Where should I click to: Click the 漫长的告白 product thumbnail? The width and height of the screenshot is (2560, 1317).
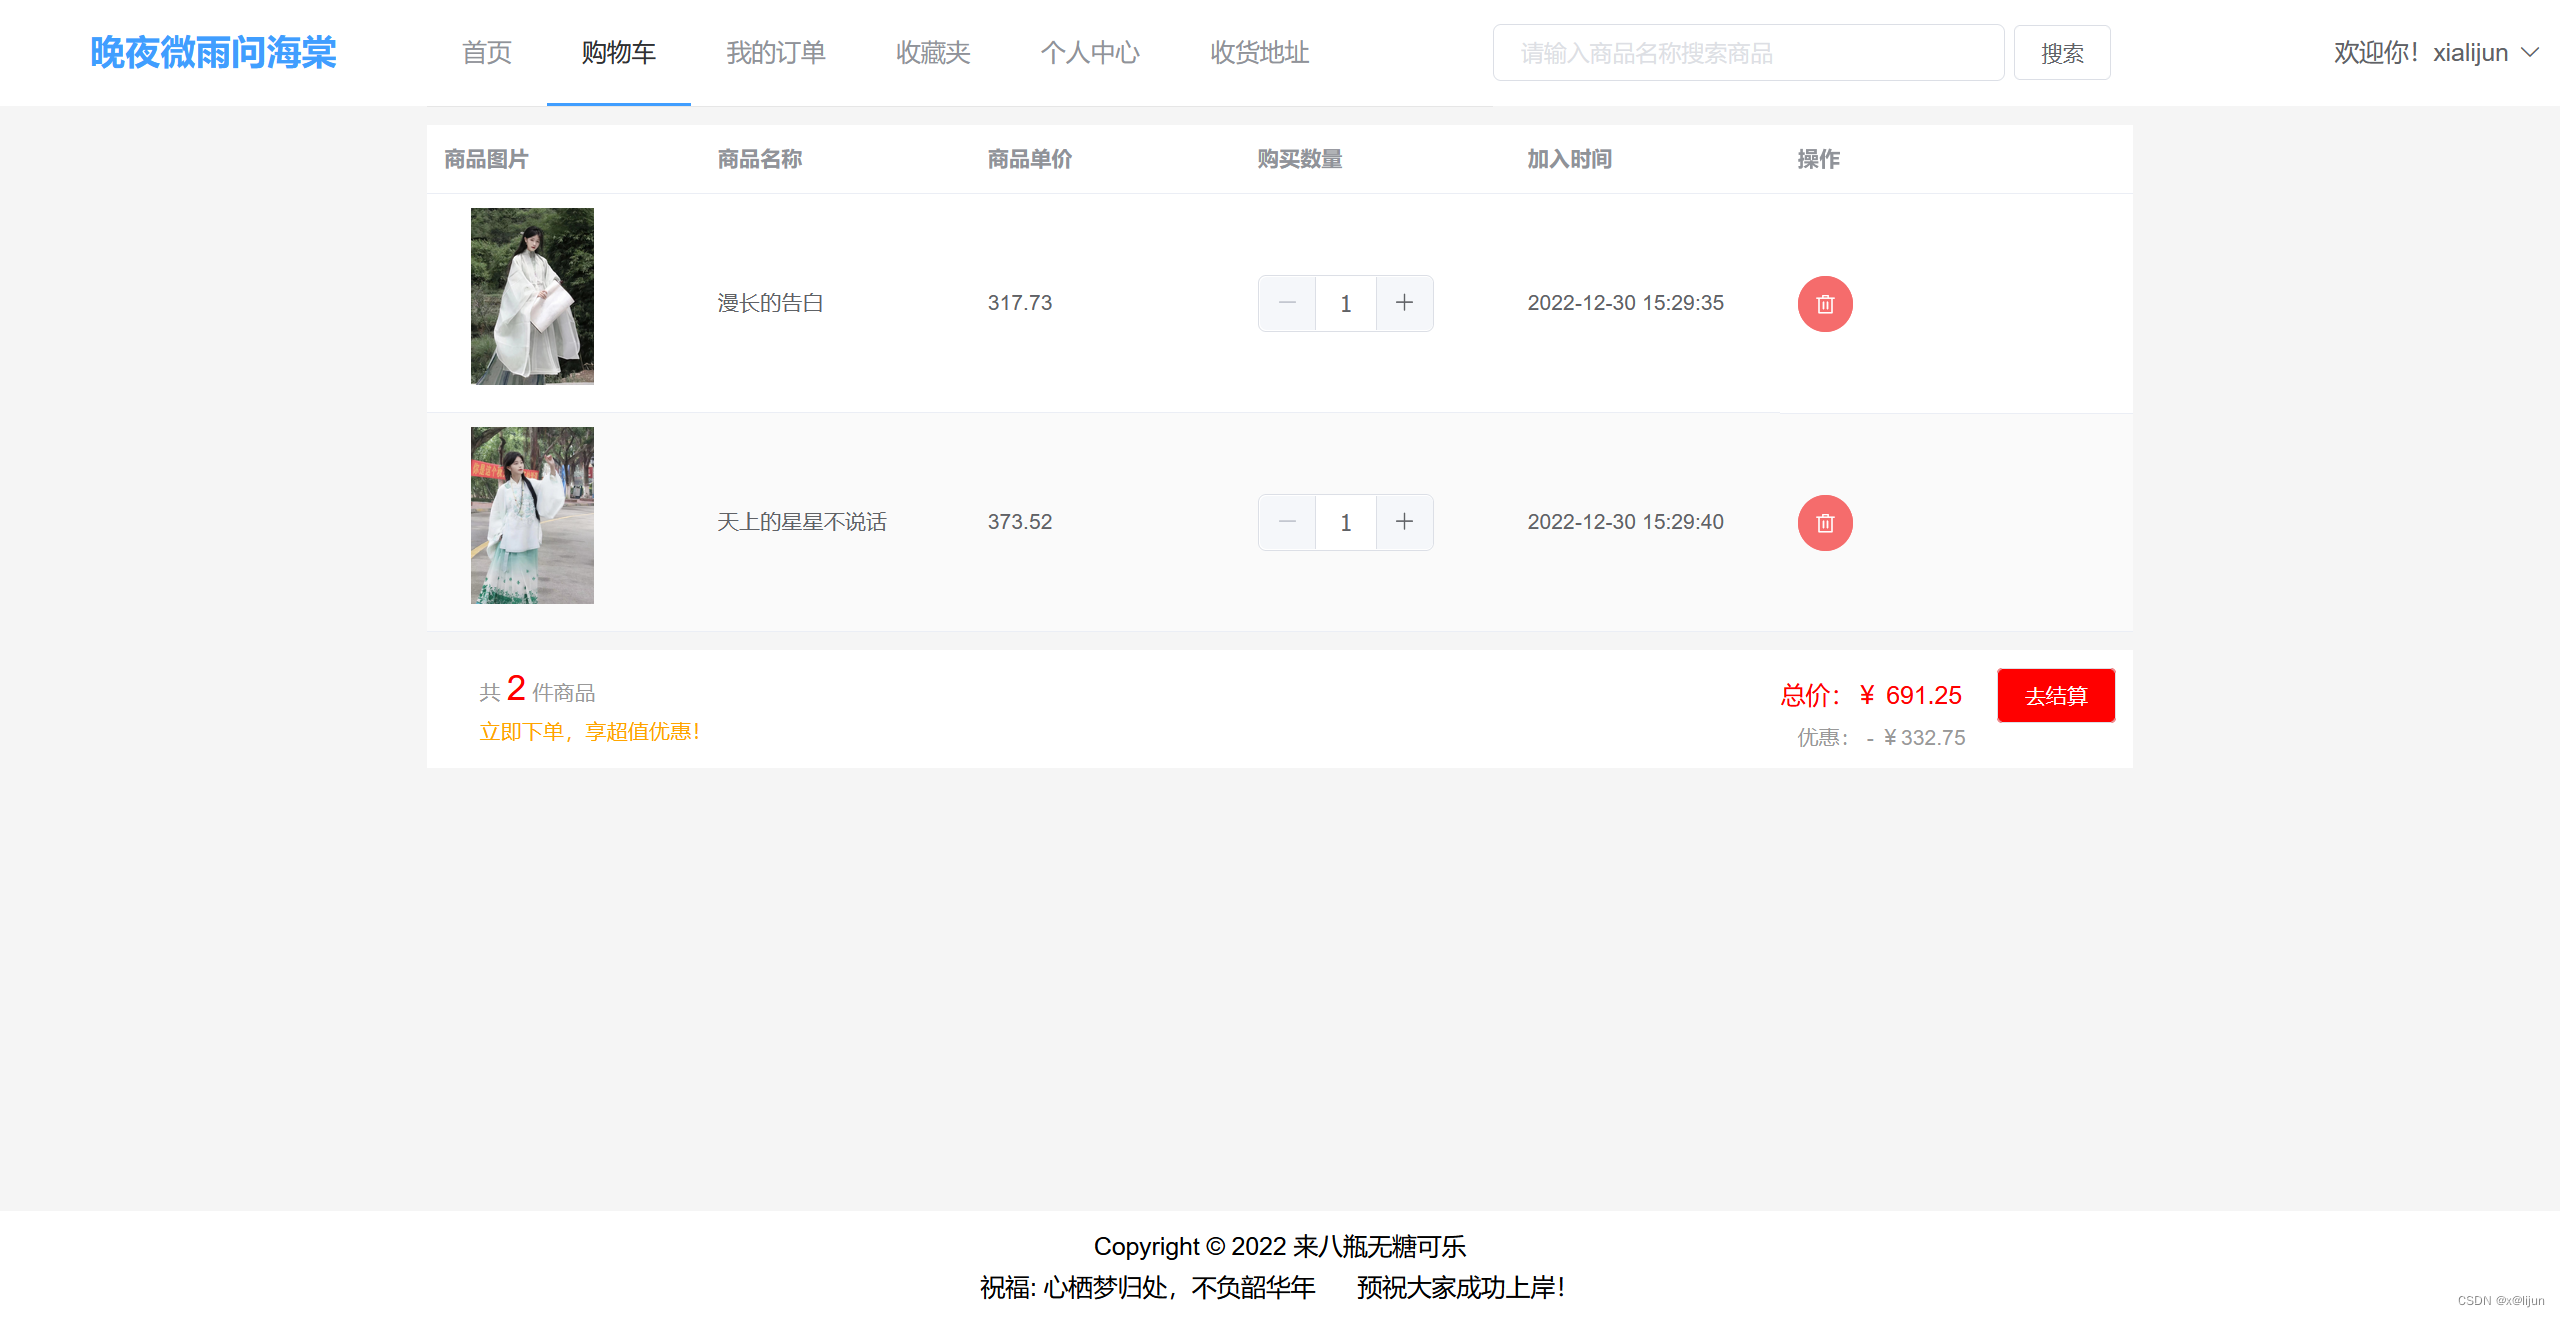tap(532, 296)
